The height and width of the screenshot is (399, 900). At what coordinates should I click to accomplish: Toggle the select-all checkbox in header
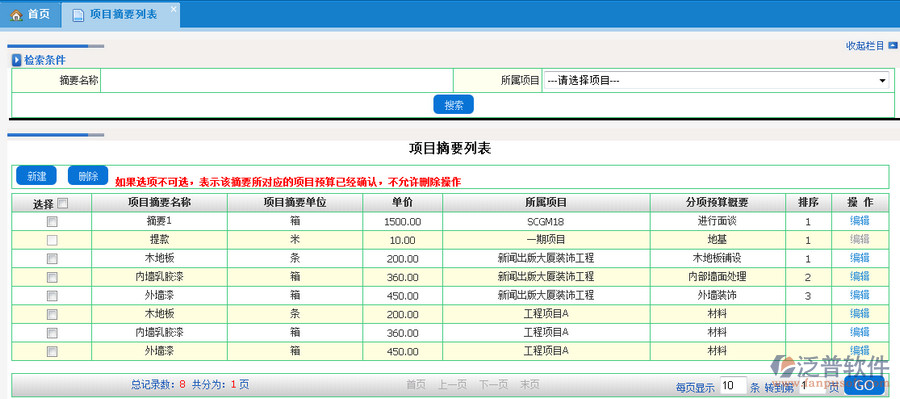63,203
